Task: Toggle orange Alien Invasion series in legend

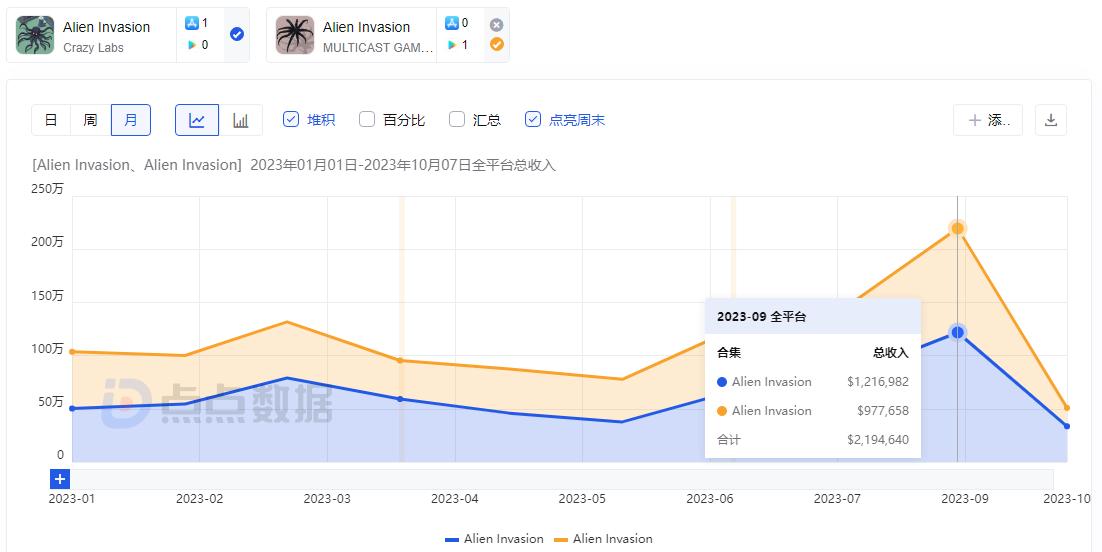Action: click(603, 539)
